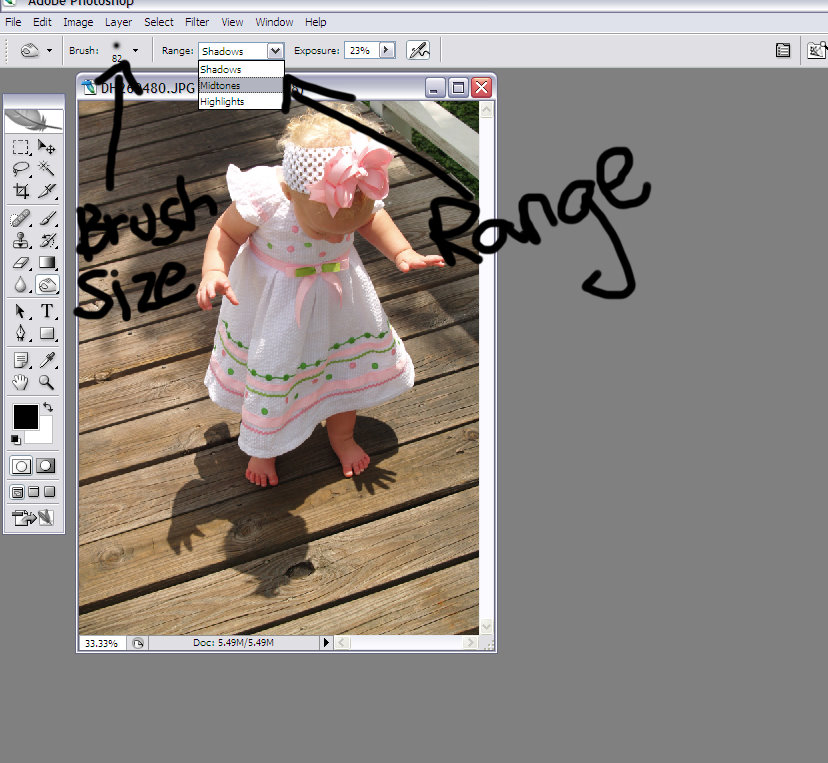828x763 pixels.
Task: Select the Rectangle shape tool
Action: pyautogui.click(x=46, y=334)
